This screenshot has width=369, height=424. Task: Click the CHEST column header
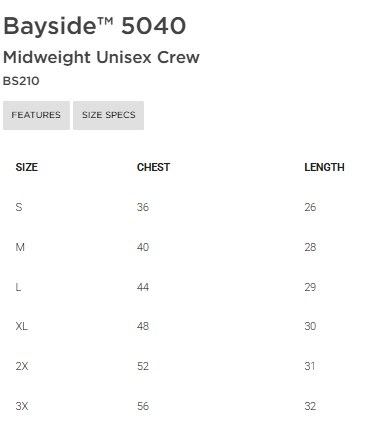coord(153,167)
